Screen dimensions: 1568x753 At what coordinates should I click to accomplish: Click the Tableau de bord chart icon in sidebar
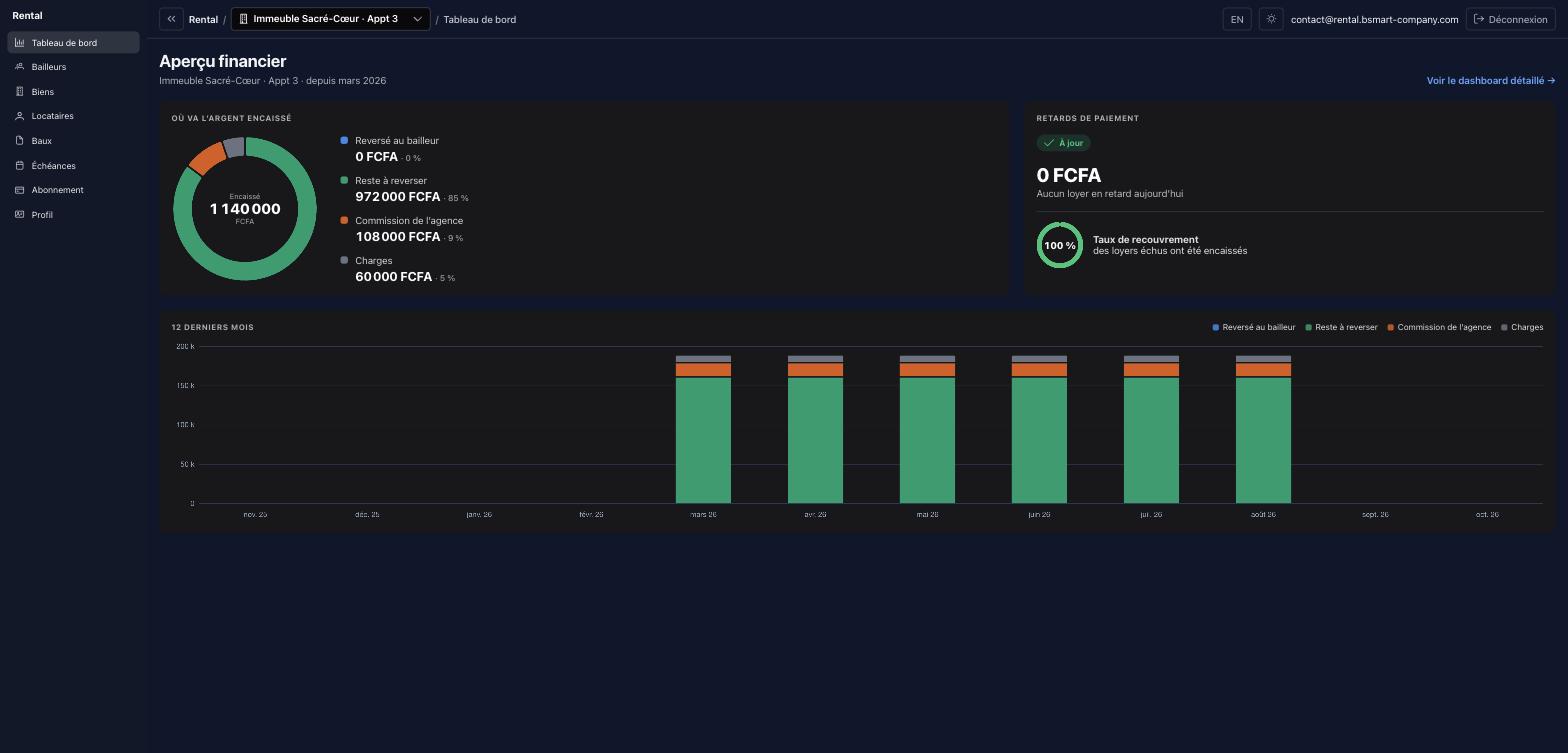coord(19,43)
